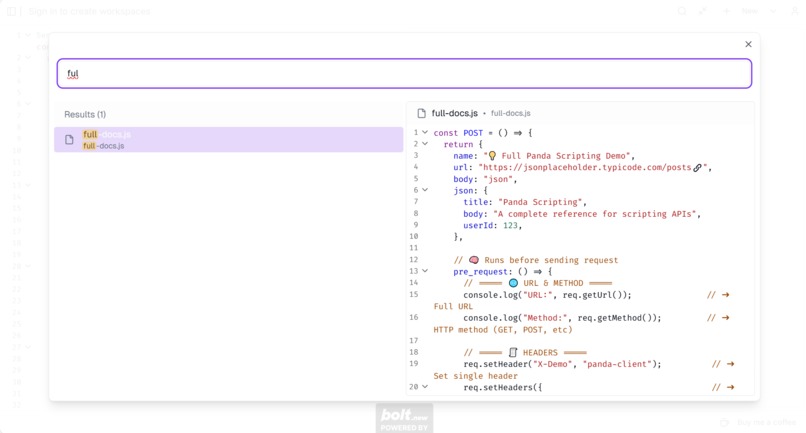Close the search dialog with X
The height and width of the screenshot is (433, 806).
coord(748,44)
